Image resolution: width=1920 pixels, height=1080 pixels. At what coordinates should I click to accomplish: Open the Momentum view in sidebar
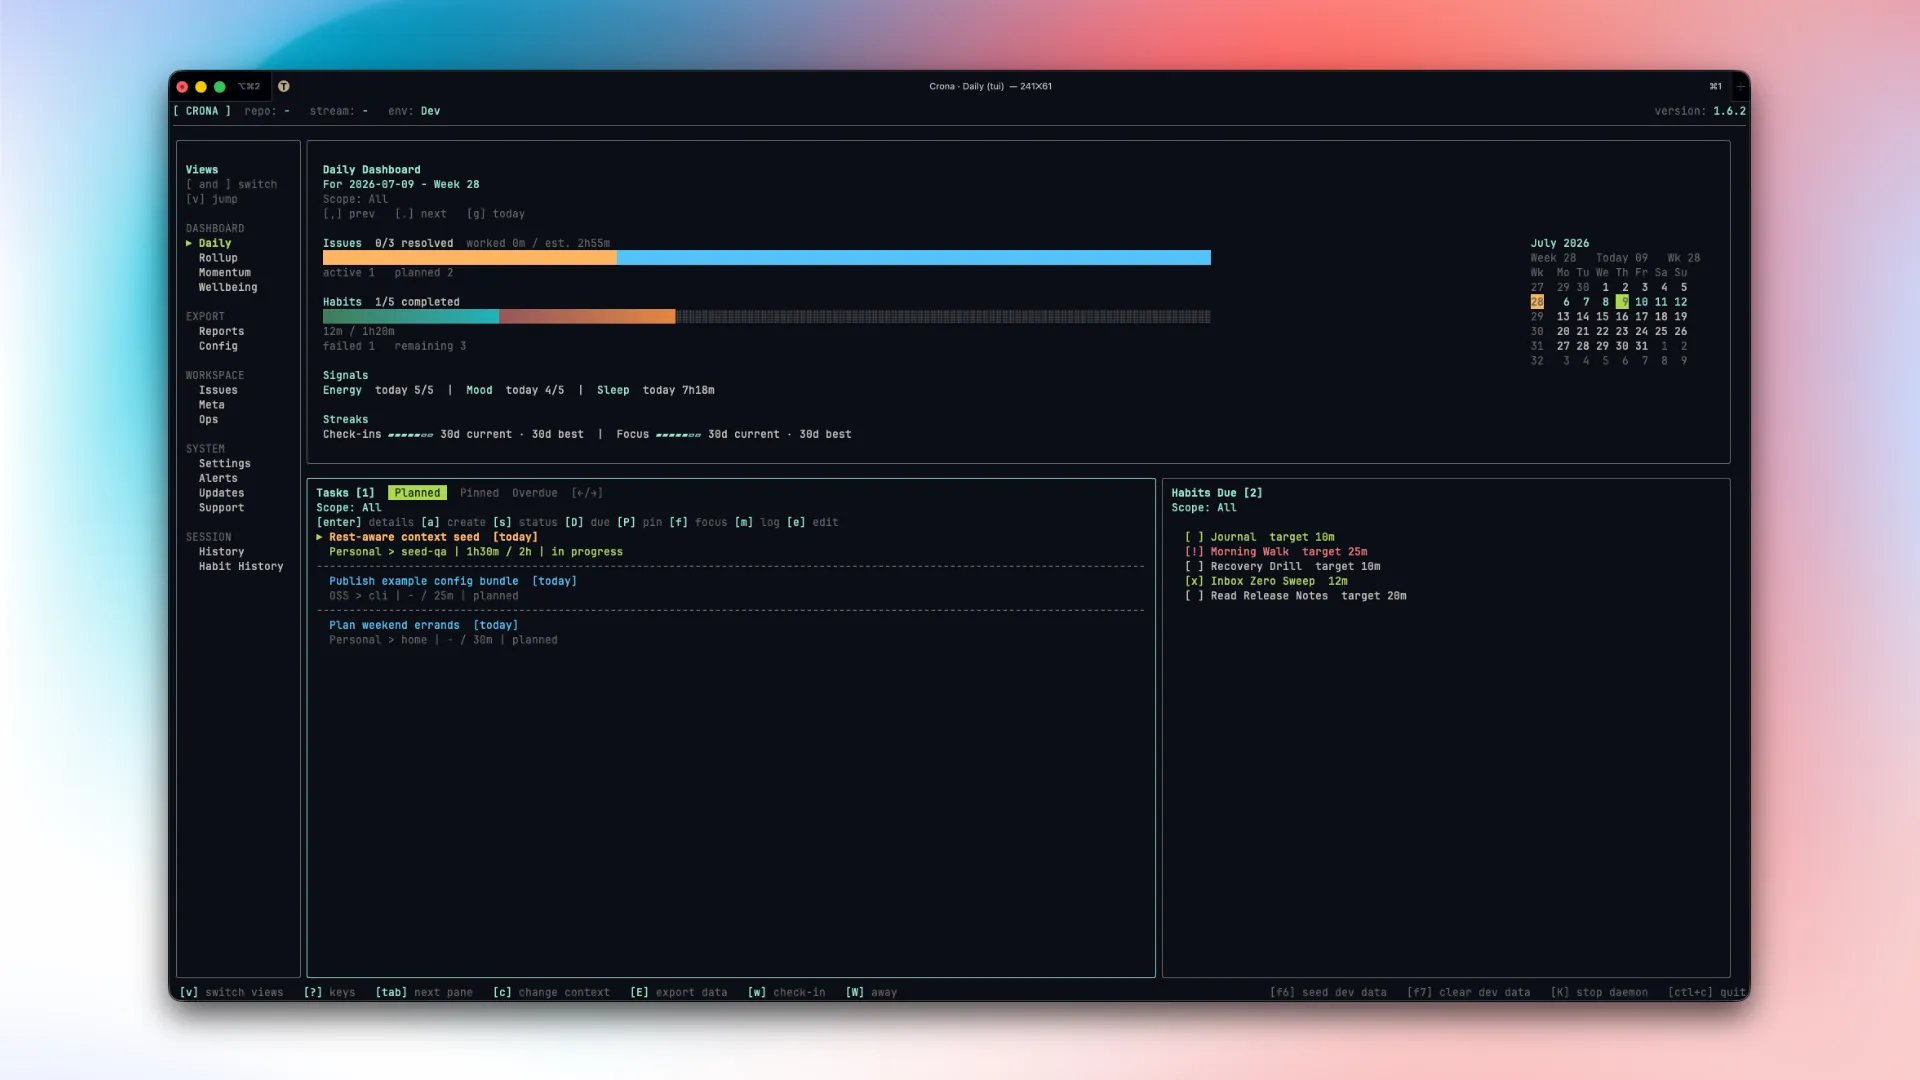225,273
